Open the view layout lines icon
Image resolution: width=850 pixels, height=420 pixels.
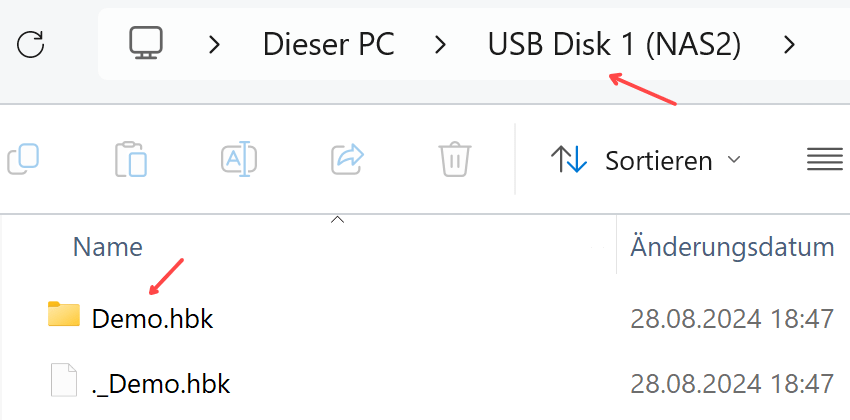[x=825, y=160]
